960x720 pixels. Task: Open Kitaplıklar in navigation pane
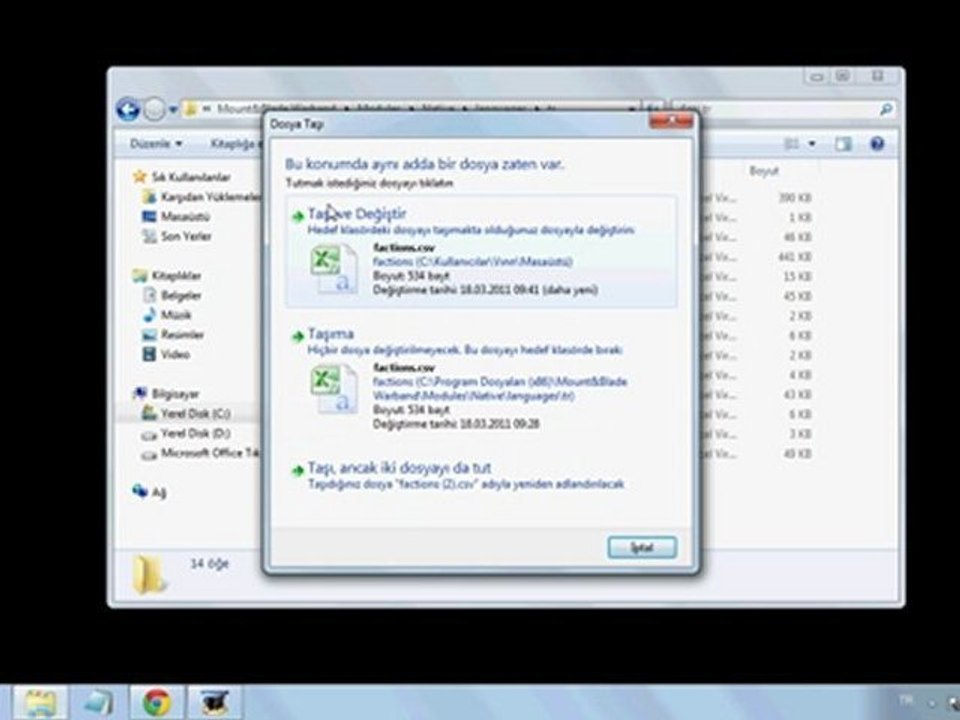[x=167, y=276]
